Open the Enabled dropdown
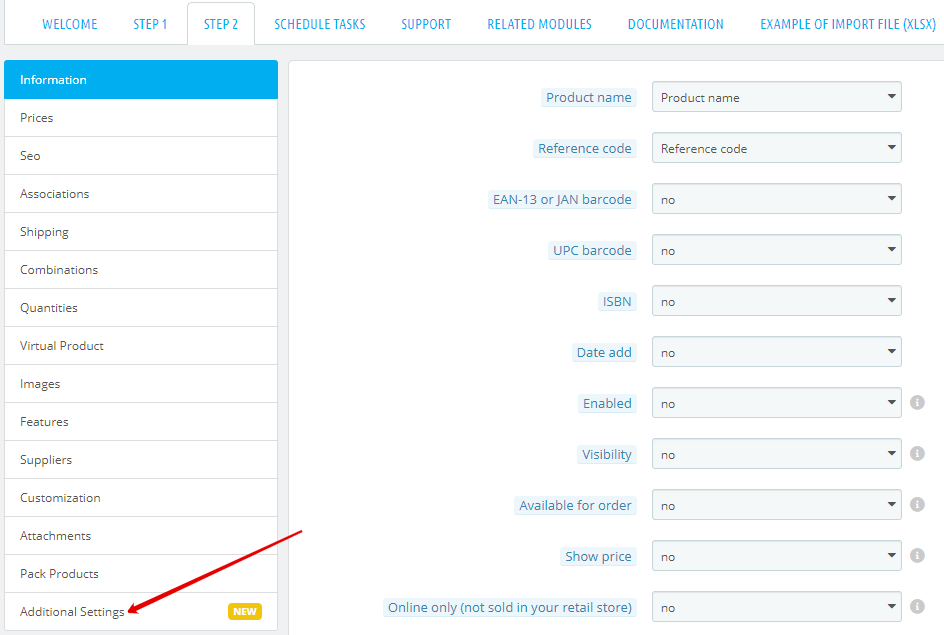944x635 pixels. coord(777,403)
